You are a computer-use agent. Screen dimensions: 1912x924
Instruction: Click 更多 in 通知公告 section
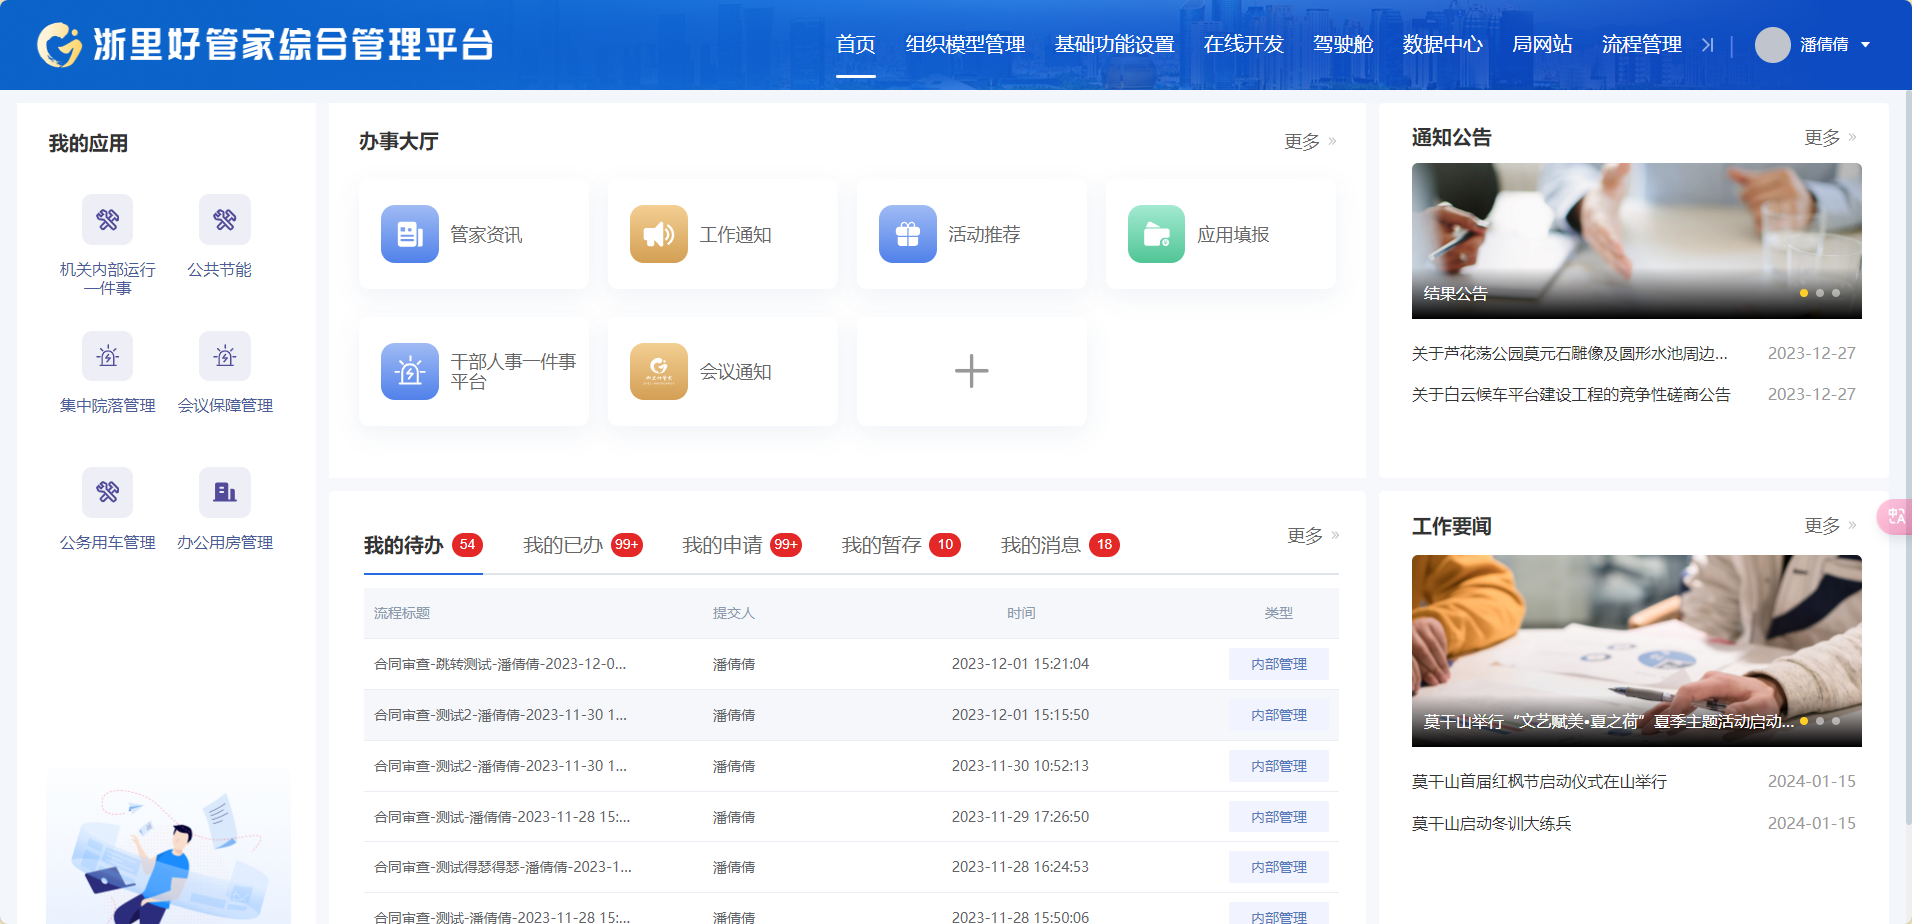[1830, 137]
